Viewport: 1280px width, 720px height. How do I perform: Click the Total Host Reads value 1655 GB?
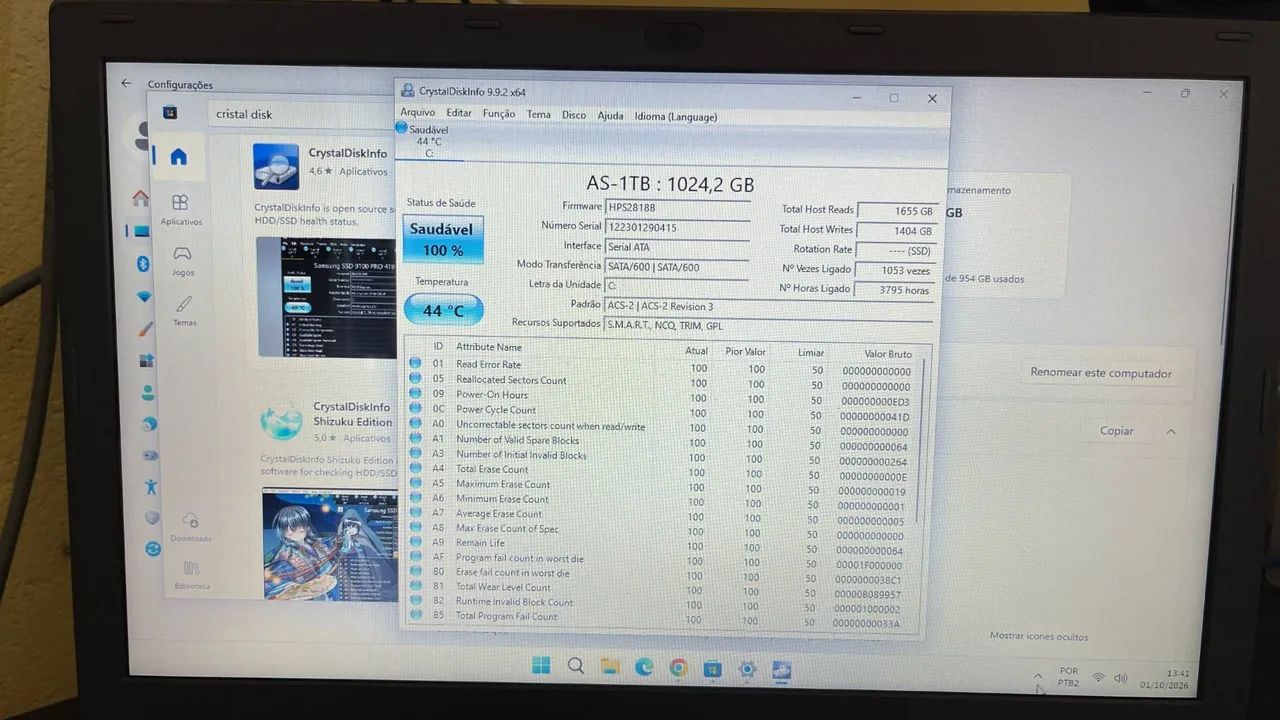(896, 211)
